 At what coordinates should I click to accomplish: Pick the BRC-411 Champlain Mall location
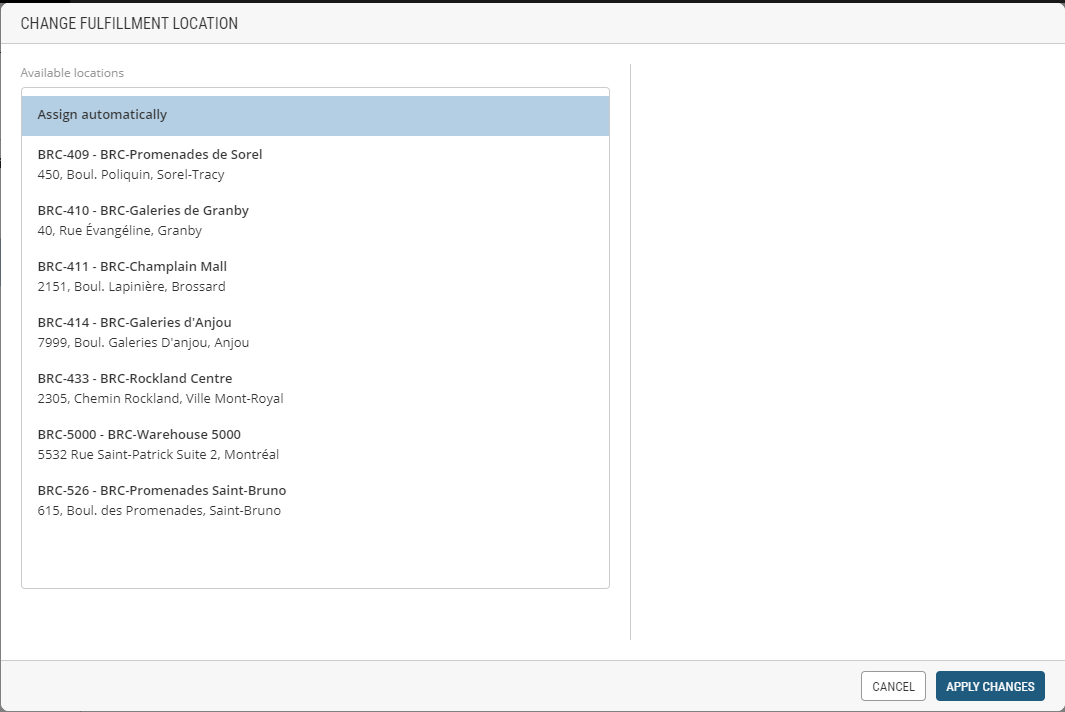click(x=132, y=267)
